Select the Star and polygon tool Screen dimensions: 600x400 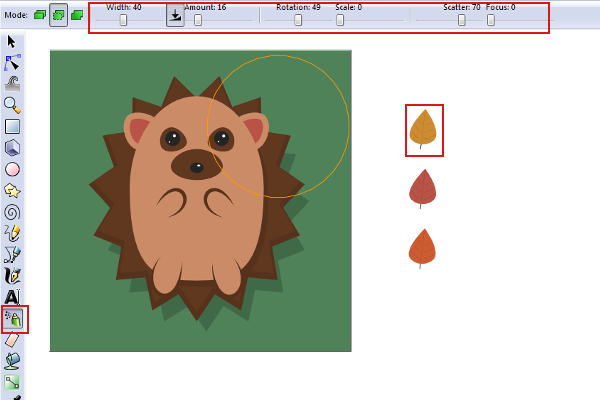[x=13, y=190]
